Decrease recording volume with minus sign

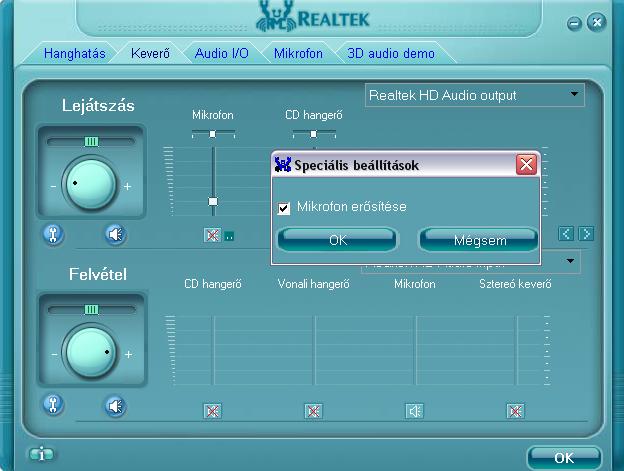pos(54,354)
